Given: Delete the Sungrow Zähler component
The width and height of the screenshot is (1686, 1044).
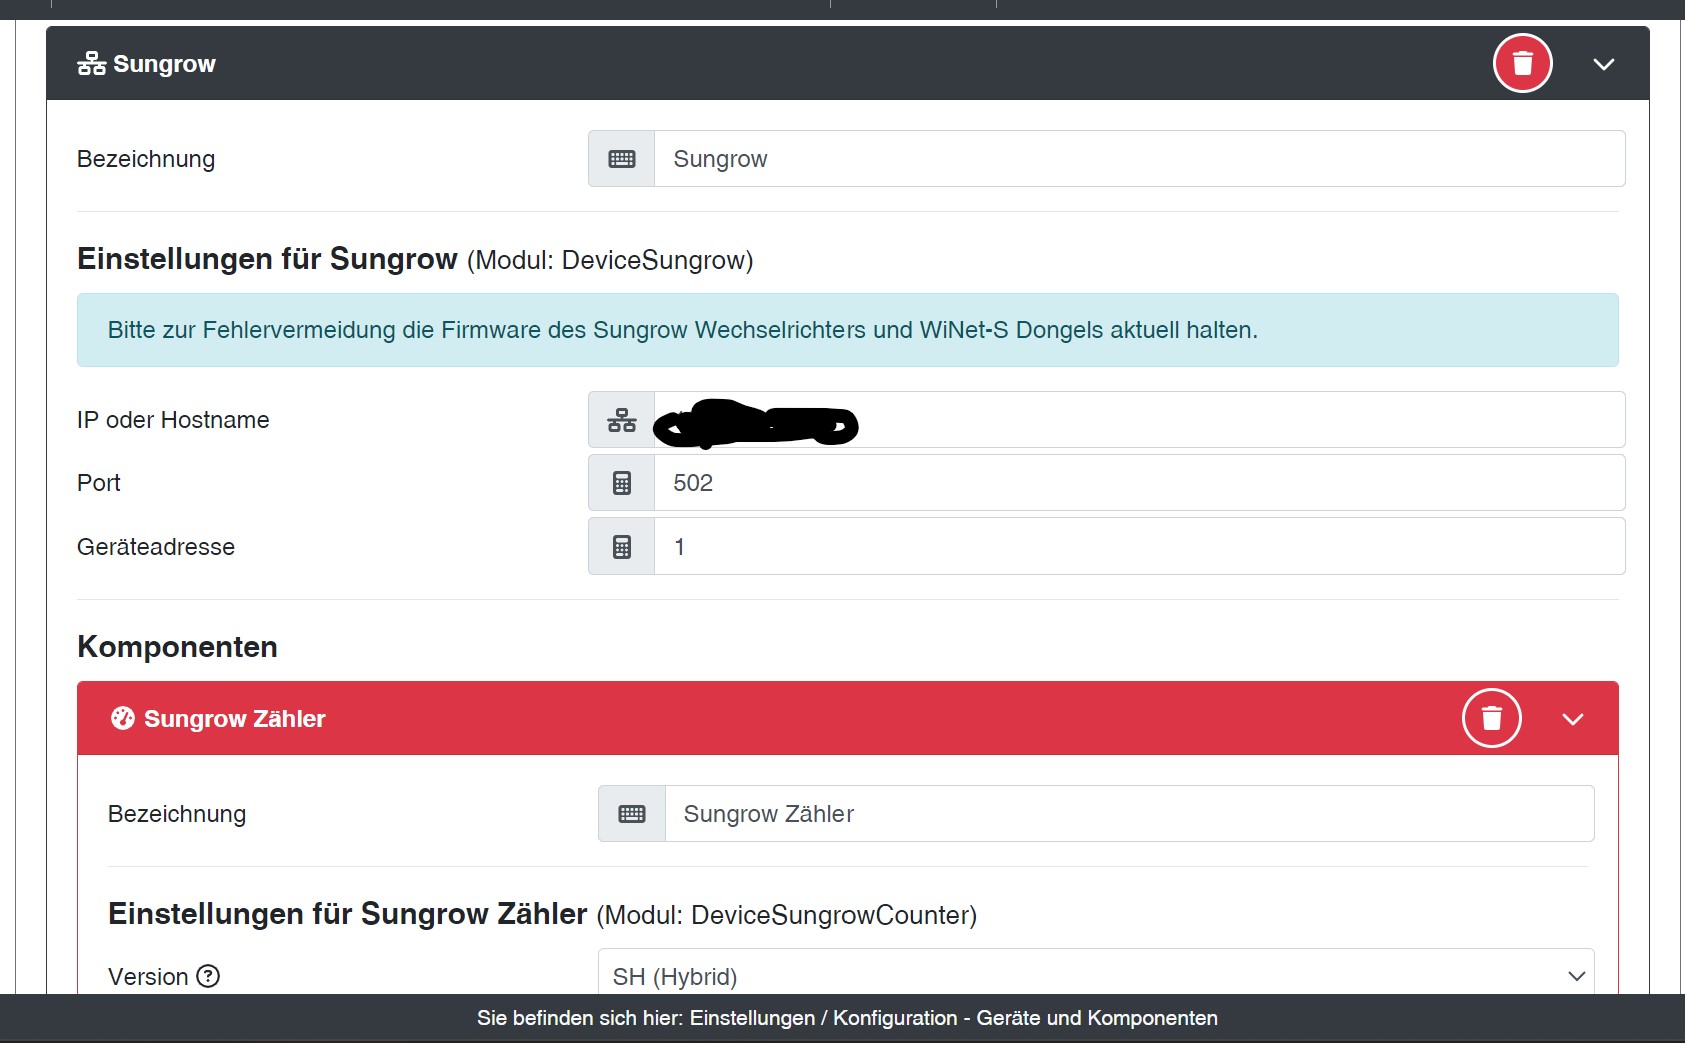Looking at the screenshot, I should pos(1491,718).
